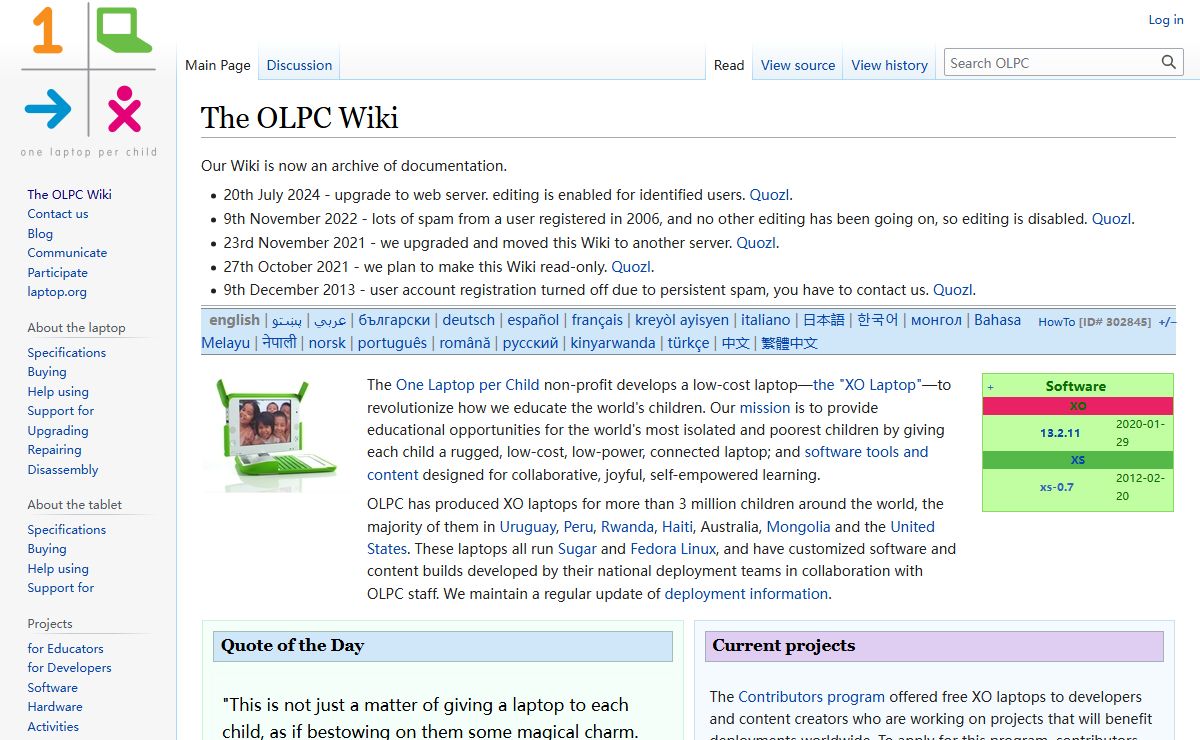Screen dimensions: 1200x740
Task: Open the Blog sidebar link
Action: tap(40, 233)
